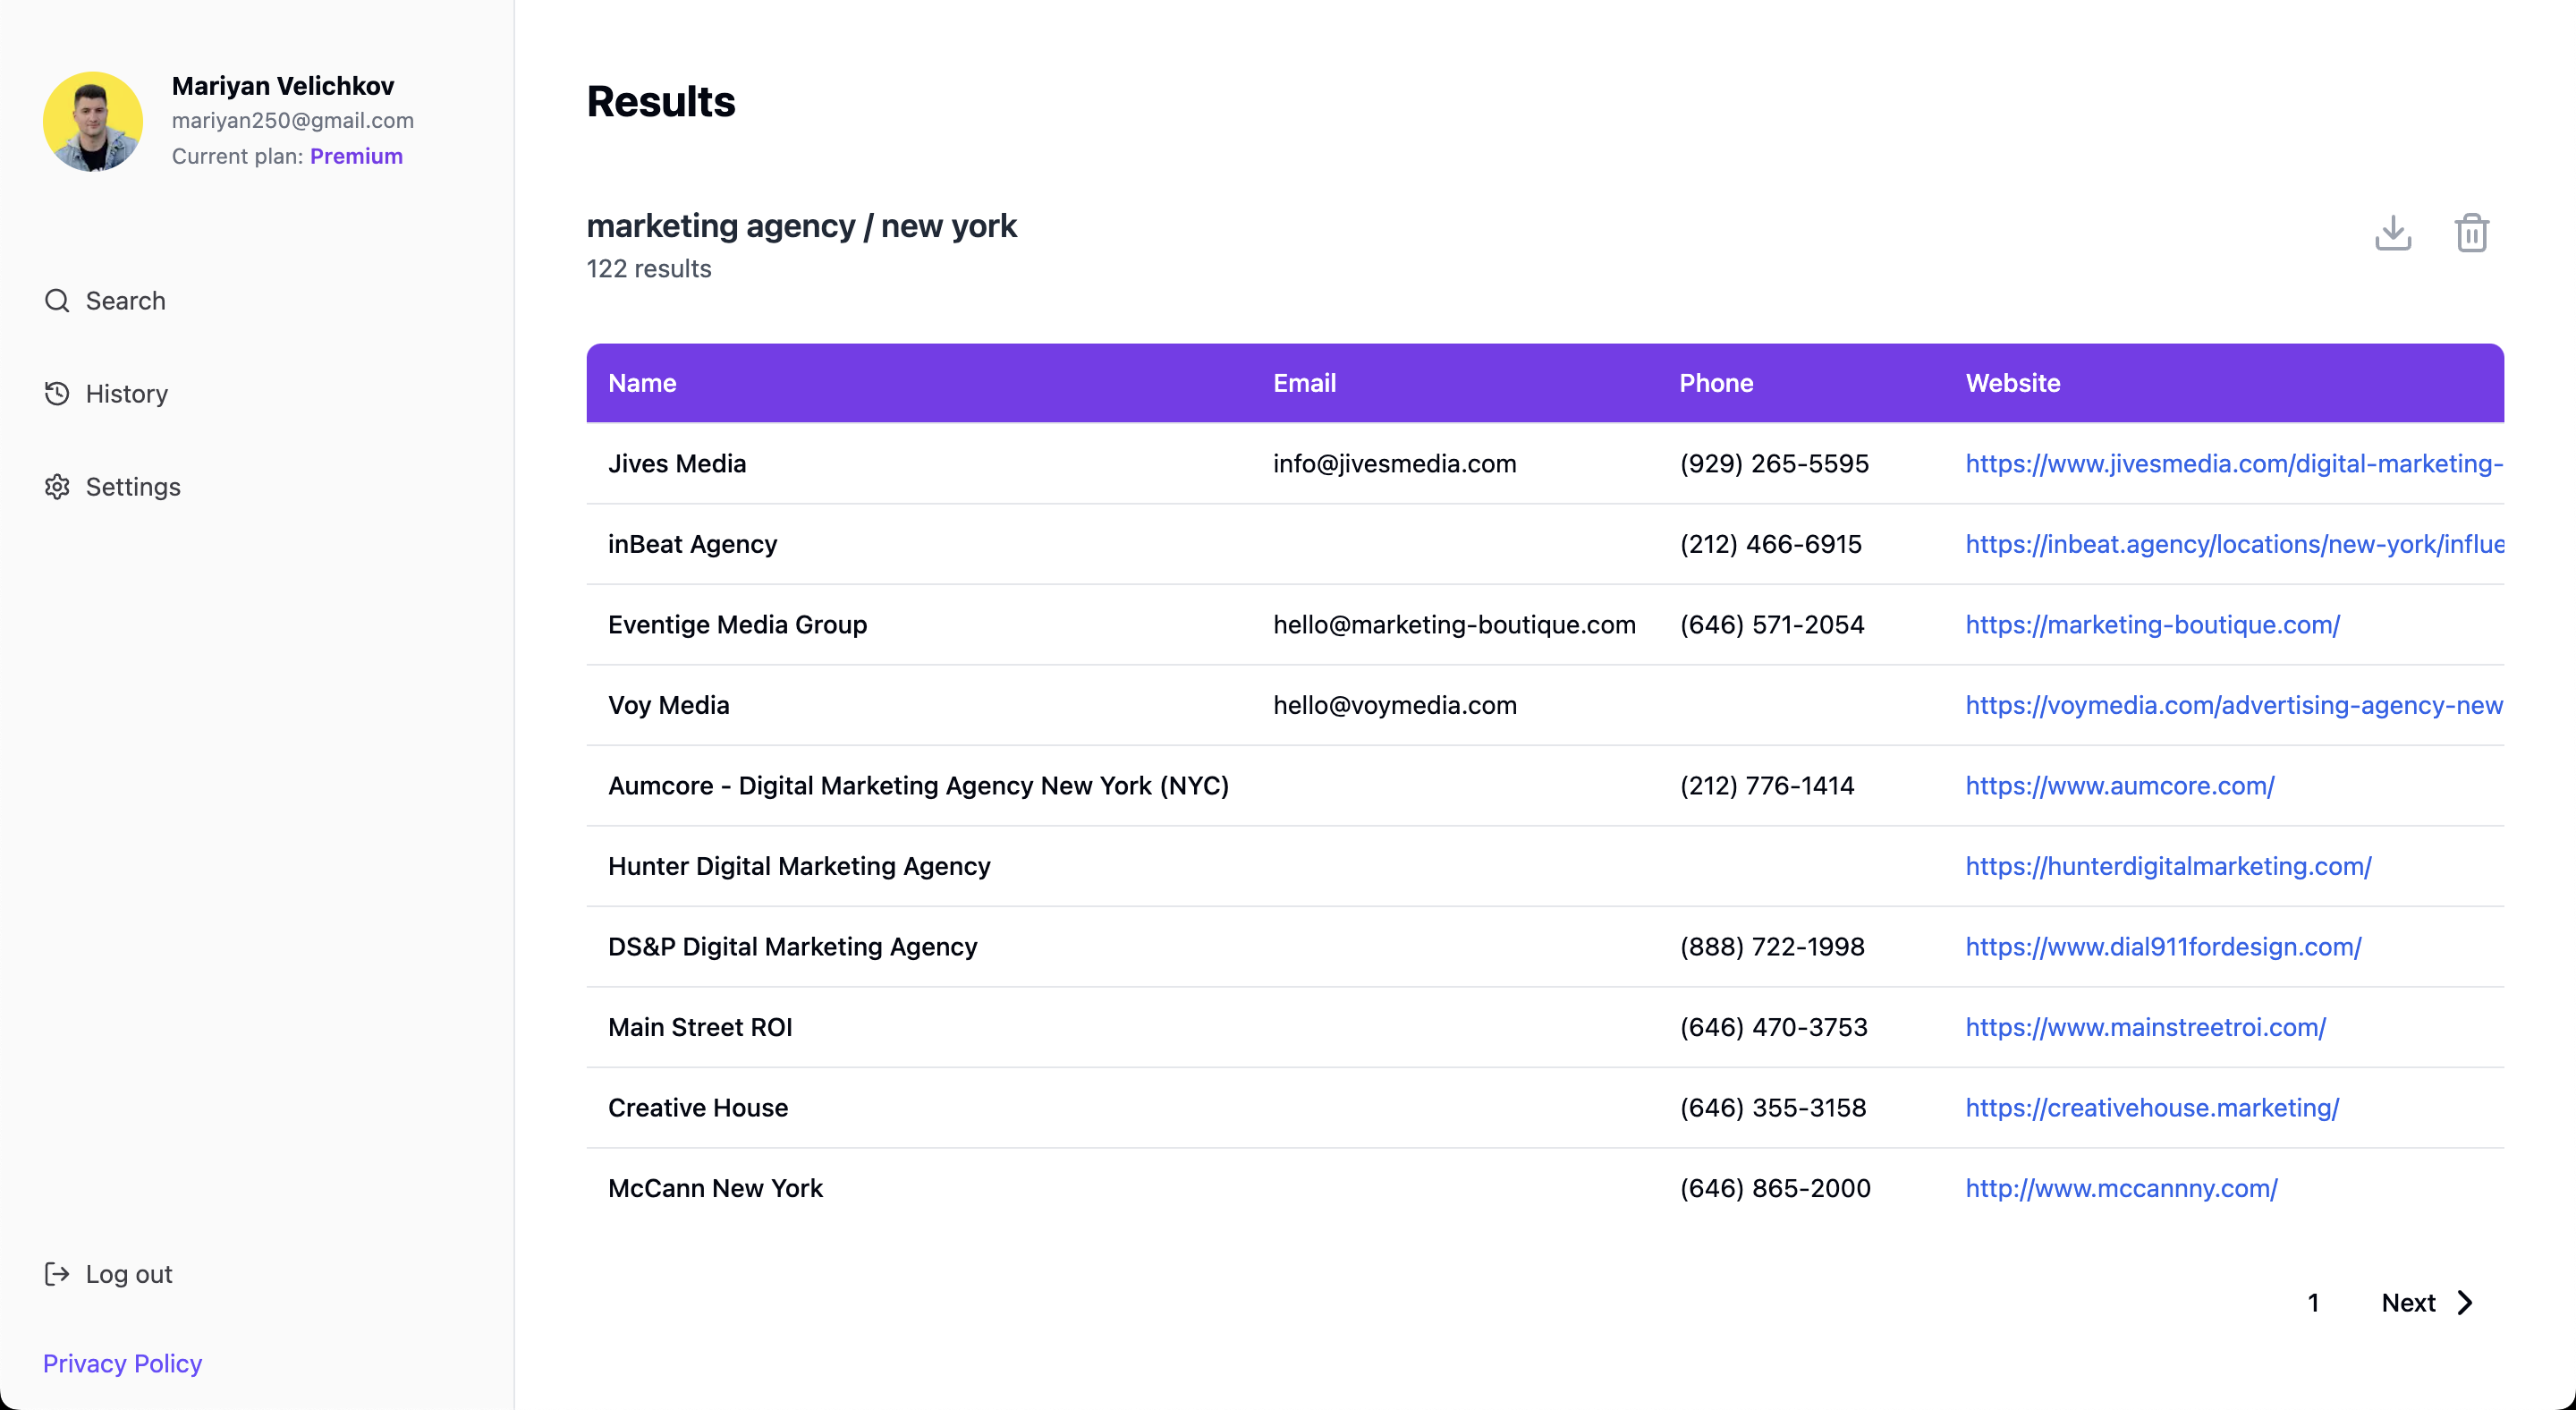2576x1410 pixels.
Task: Go to the Next results page
Action: tap(2428, 1303)
